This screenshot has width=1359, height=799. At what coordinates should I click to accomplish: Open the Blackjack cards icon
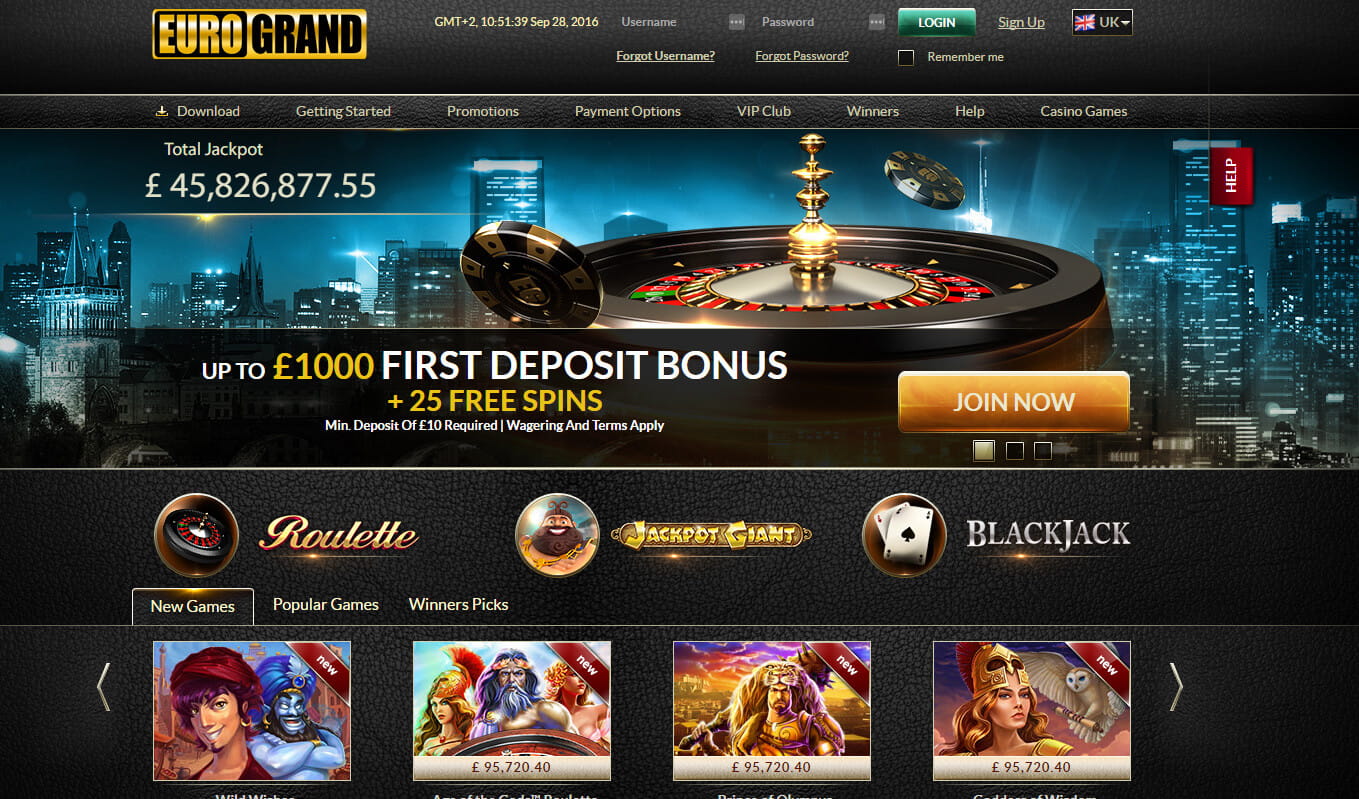click(x=904, y=535)
